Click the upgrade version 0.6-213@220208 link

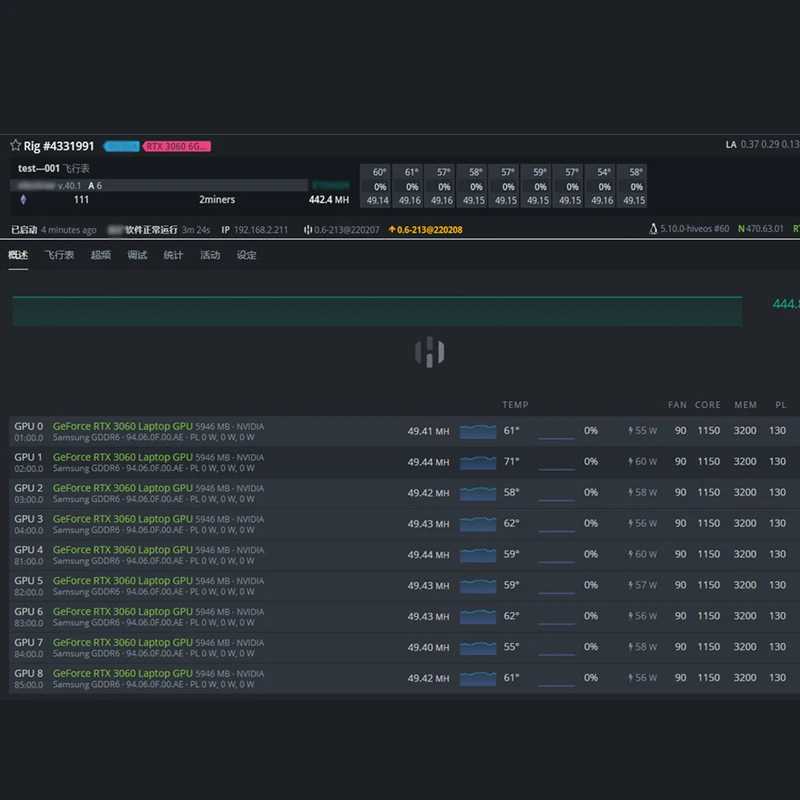[x=430, y=230]
